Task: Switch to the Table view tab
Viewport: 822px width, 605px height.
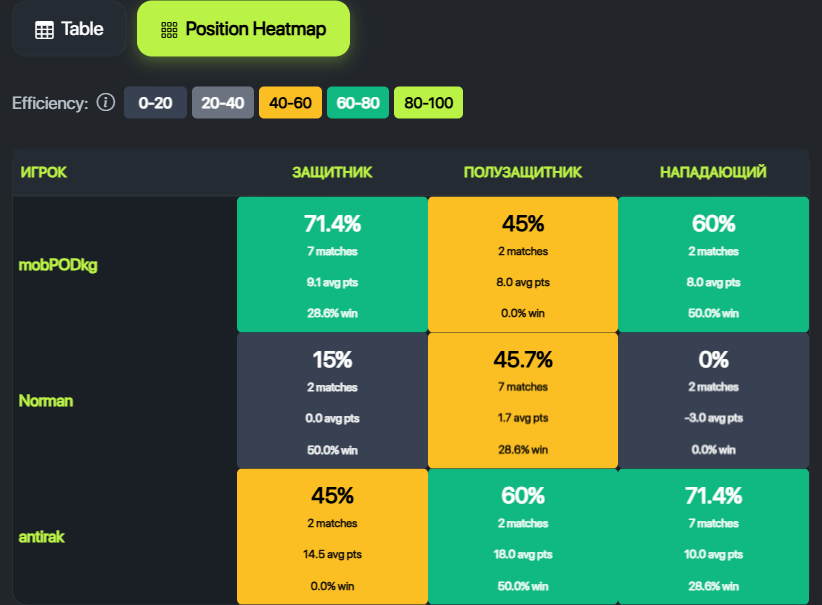Action: tap(69, 29)
